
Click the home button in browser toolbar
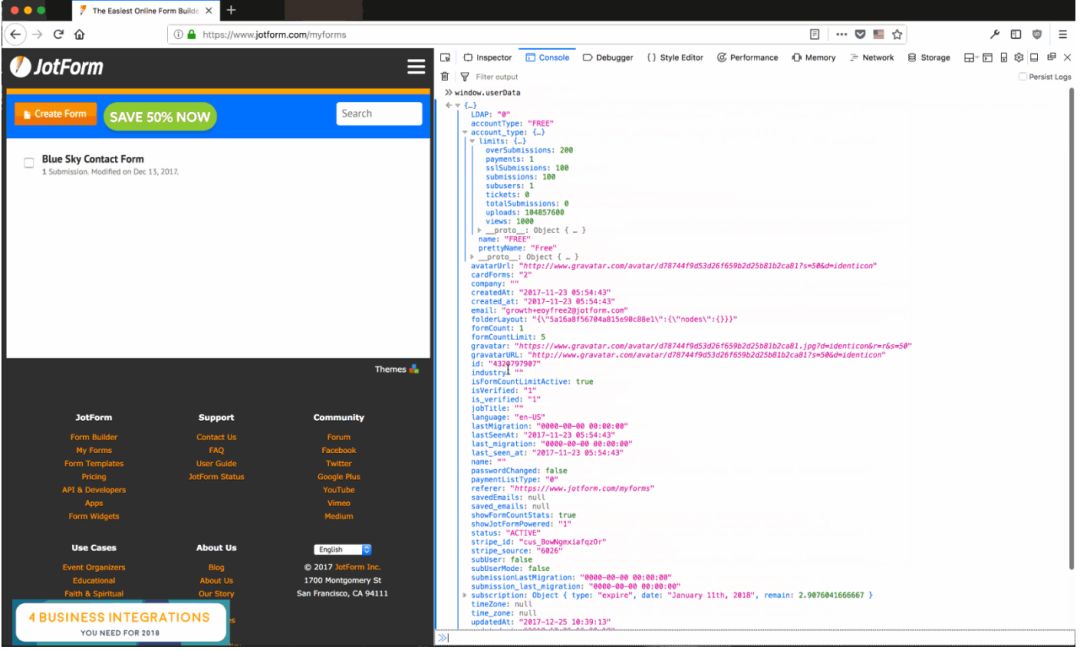click(80, 34)
